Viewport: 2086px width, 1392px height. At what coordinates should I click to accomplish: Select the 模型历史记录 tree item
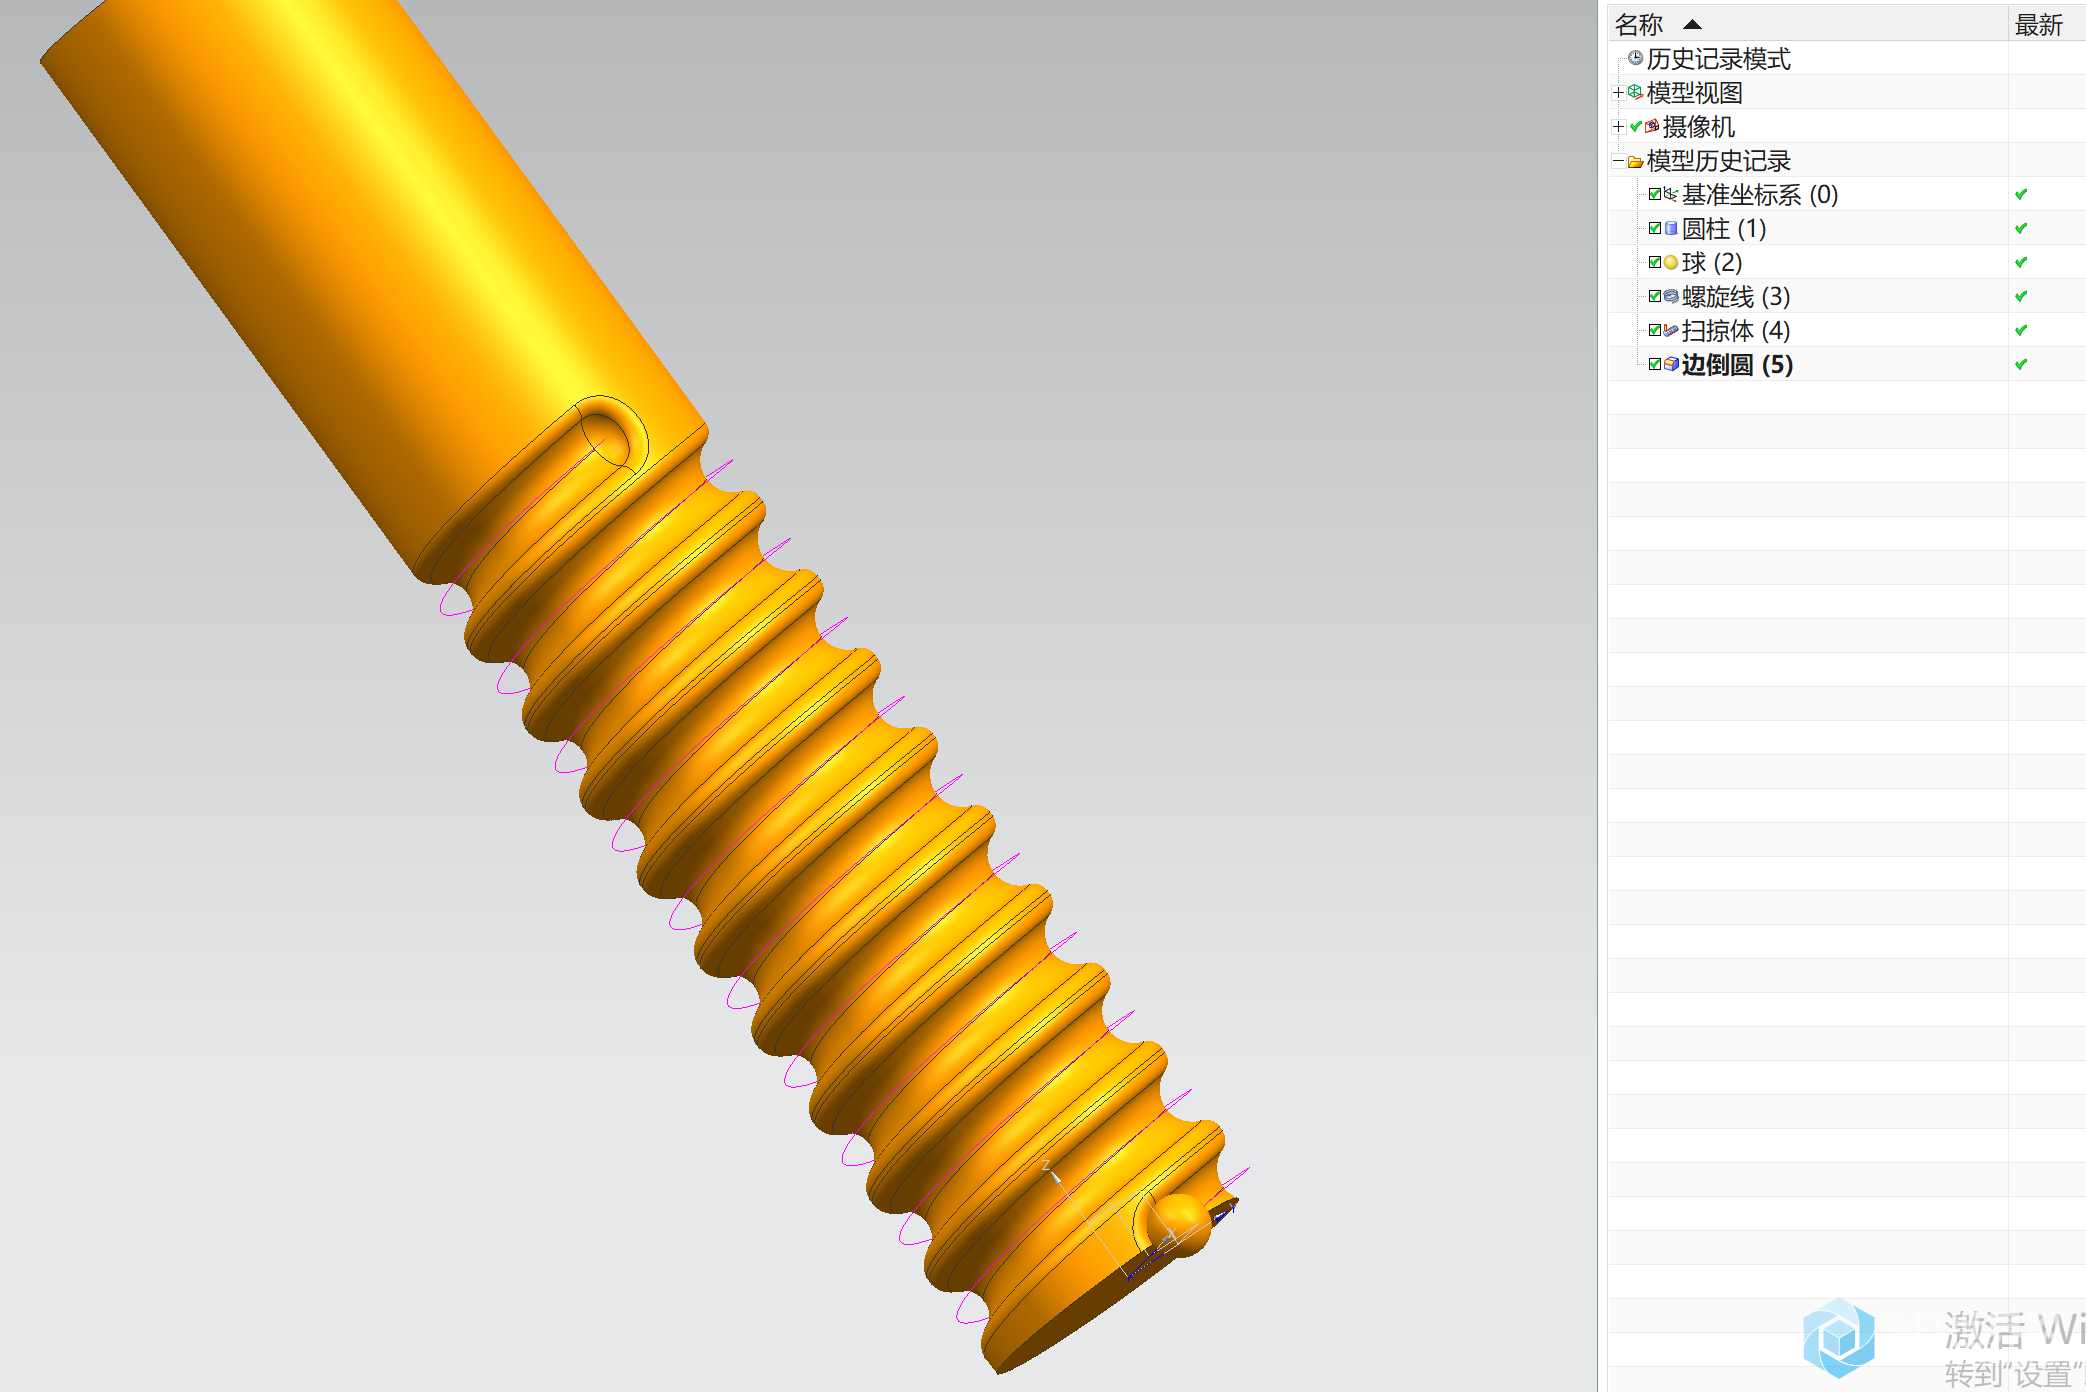[x=1718, y=160]
